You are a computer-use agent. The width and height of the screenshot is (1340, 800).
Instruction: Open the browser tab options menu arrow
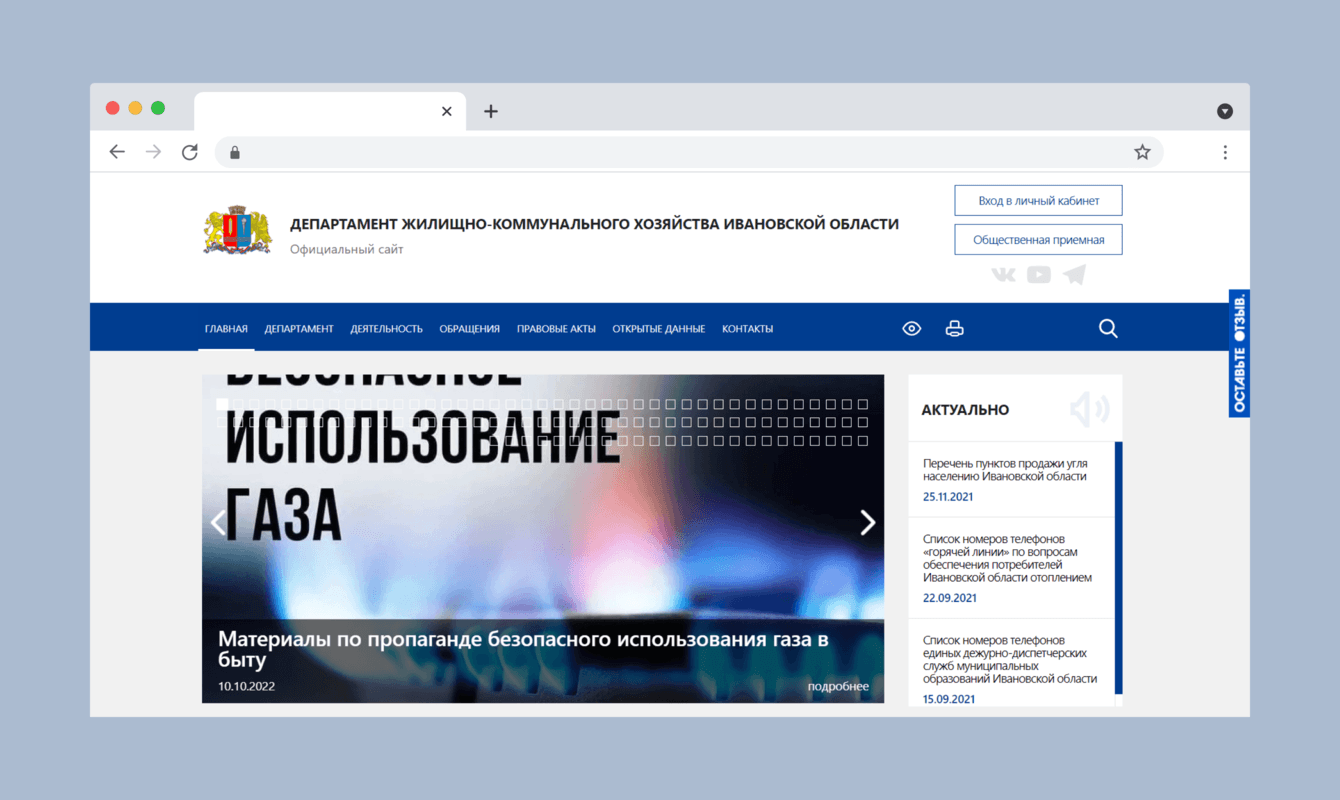(1225, 110)
